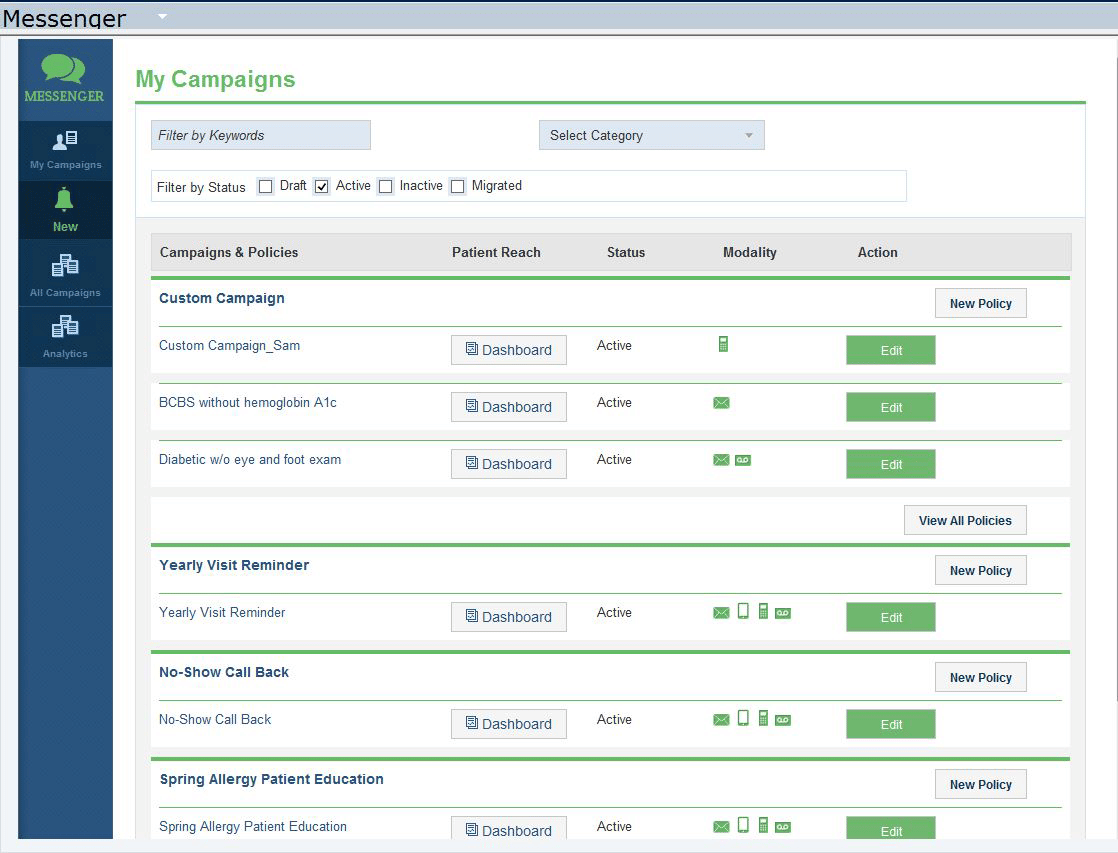Open Dashboard for No-Show Call Back policy
Viewport: 1118px width, 853px height.
pyautogui.click(x=509, y=724)
